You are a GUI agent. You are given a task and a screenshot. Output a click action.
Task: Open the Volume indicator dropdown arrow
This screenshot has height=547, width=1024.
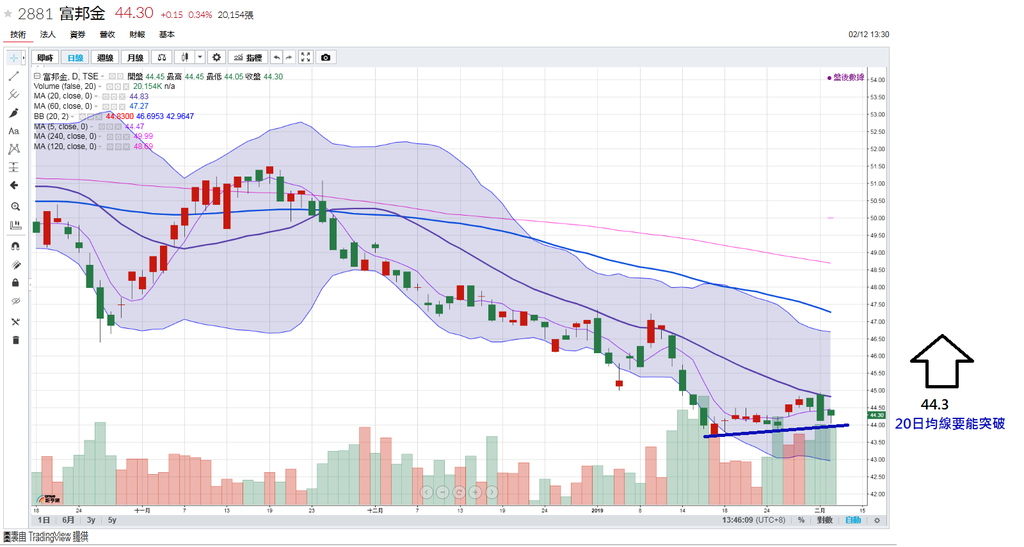pyautogui.click(x=100, y=86)
